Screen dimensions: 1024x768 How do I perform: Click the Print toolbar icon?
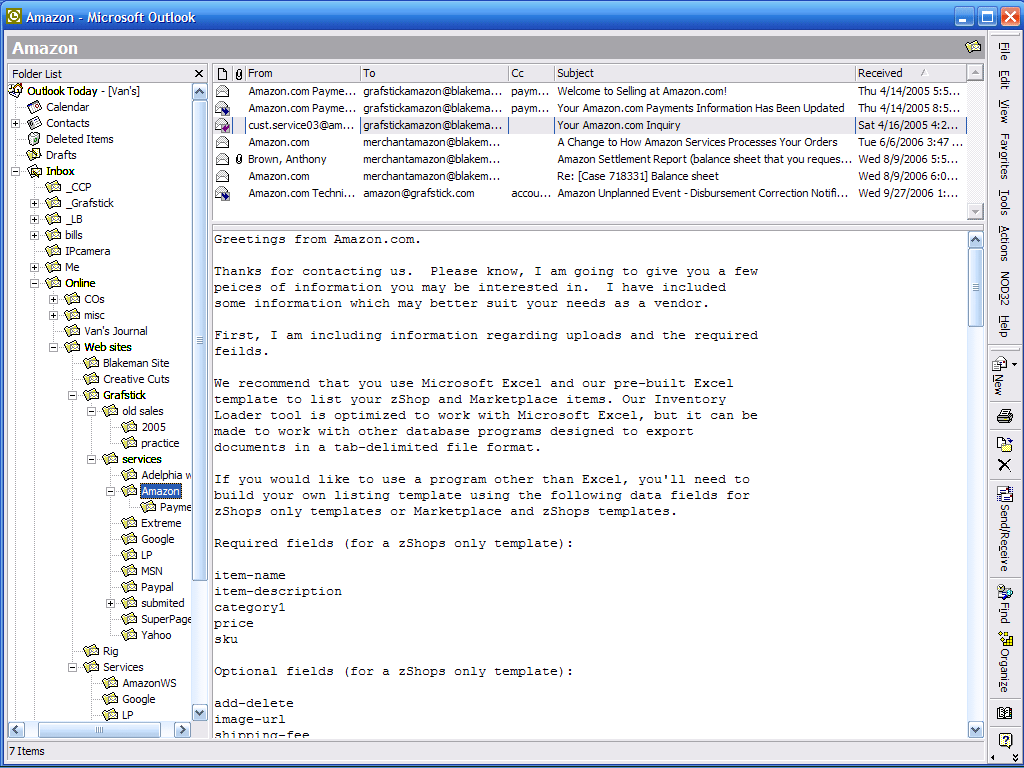pyautogui.click(x=1004, y=416)
